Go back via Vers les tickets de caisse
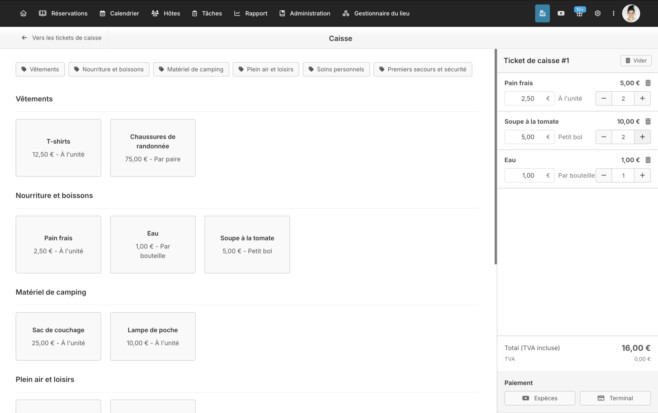Screen dimensions: 658x413 (x=61, y=38)
